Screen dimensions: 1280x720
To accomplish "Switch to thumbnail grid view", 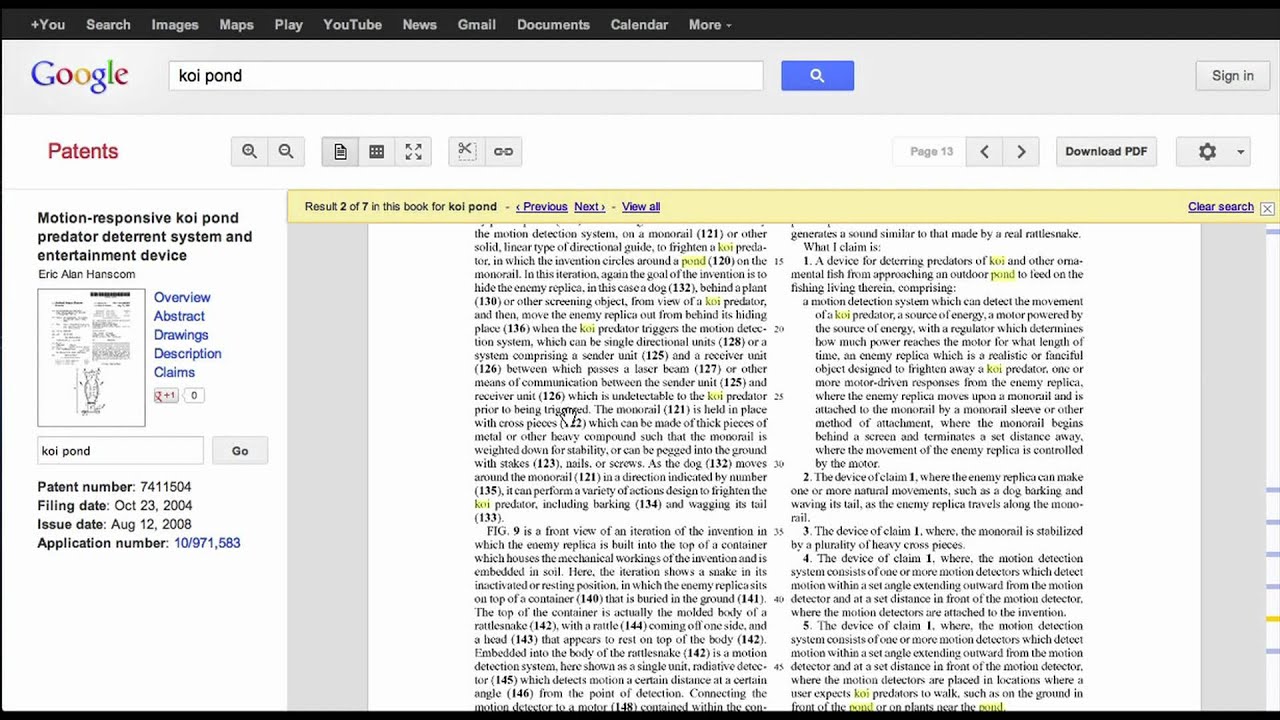I will click(x=376, y=151).
